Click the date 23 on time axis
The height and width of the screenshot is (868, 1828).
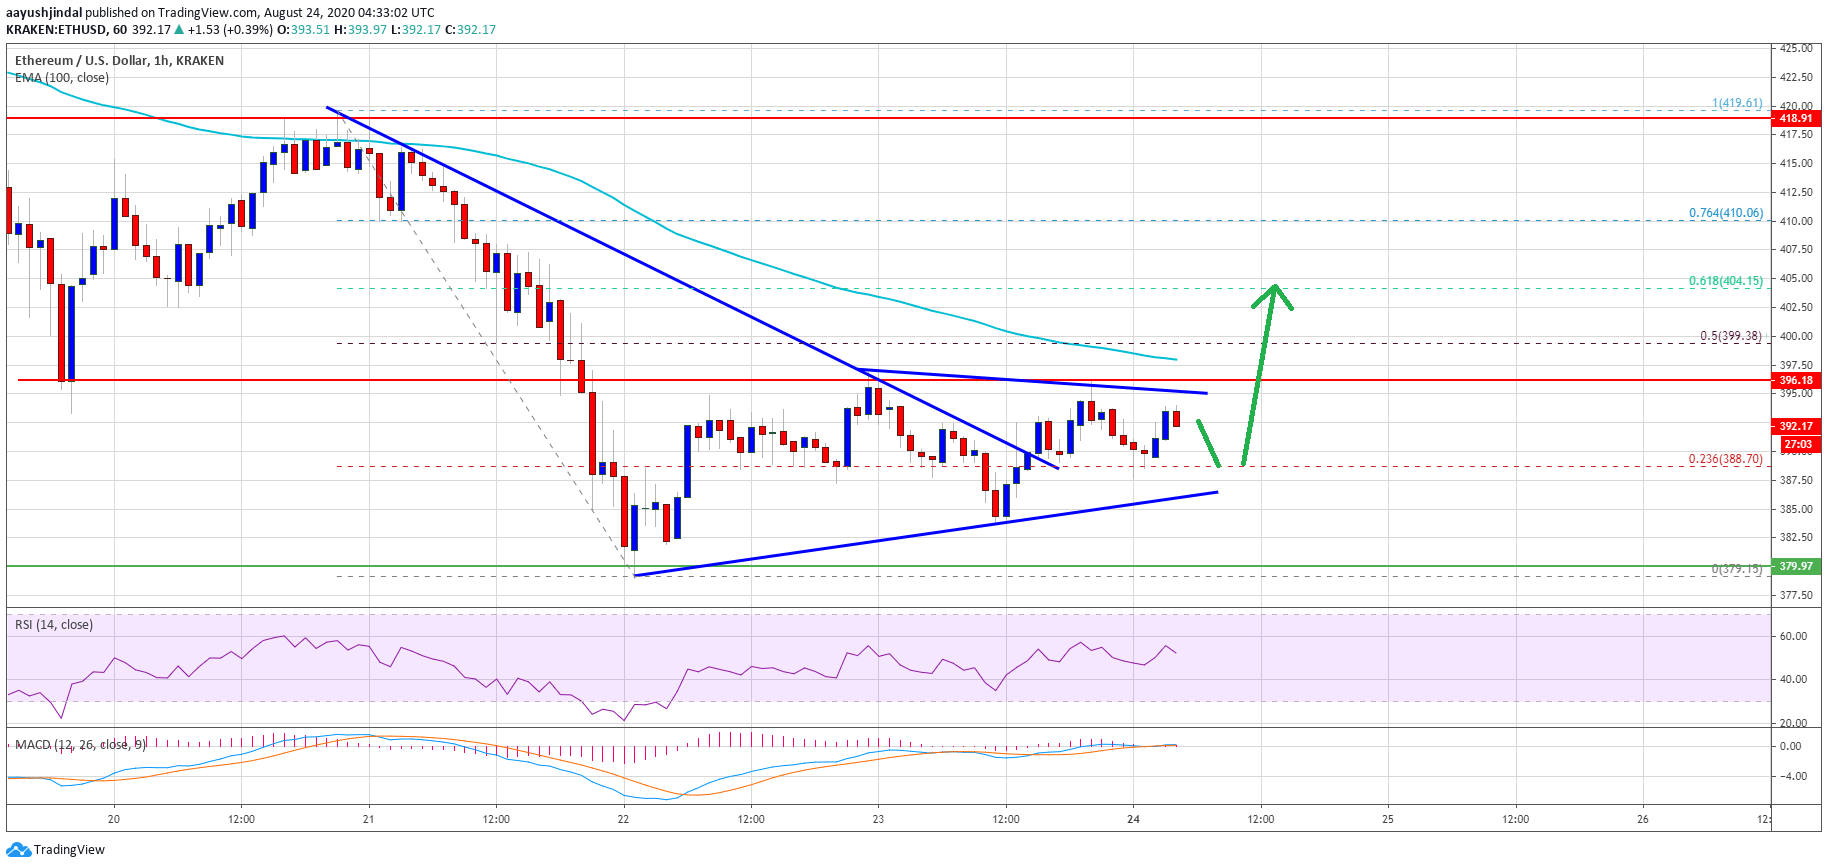coord(878,819)
